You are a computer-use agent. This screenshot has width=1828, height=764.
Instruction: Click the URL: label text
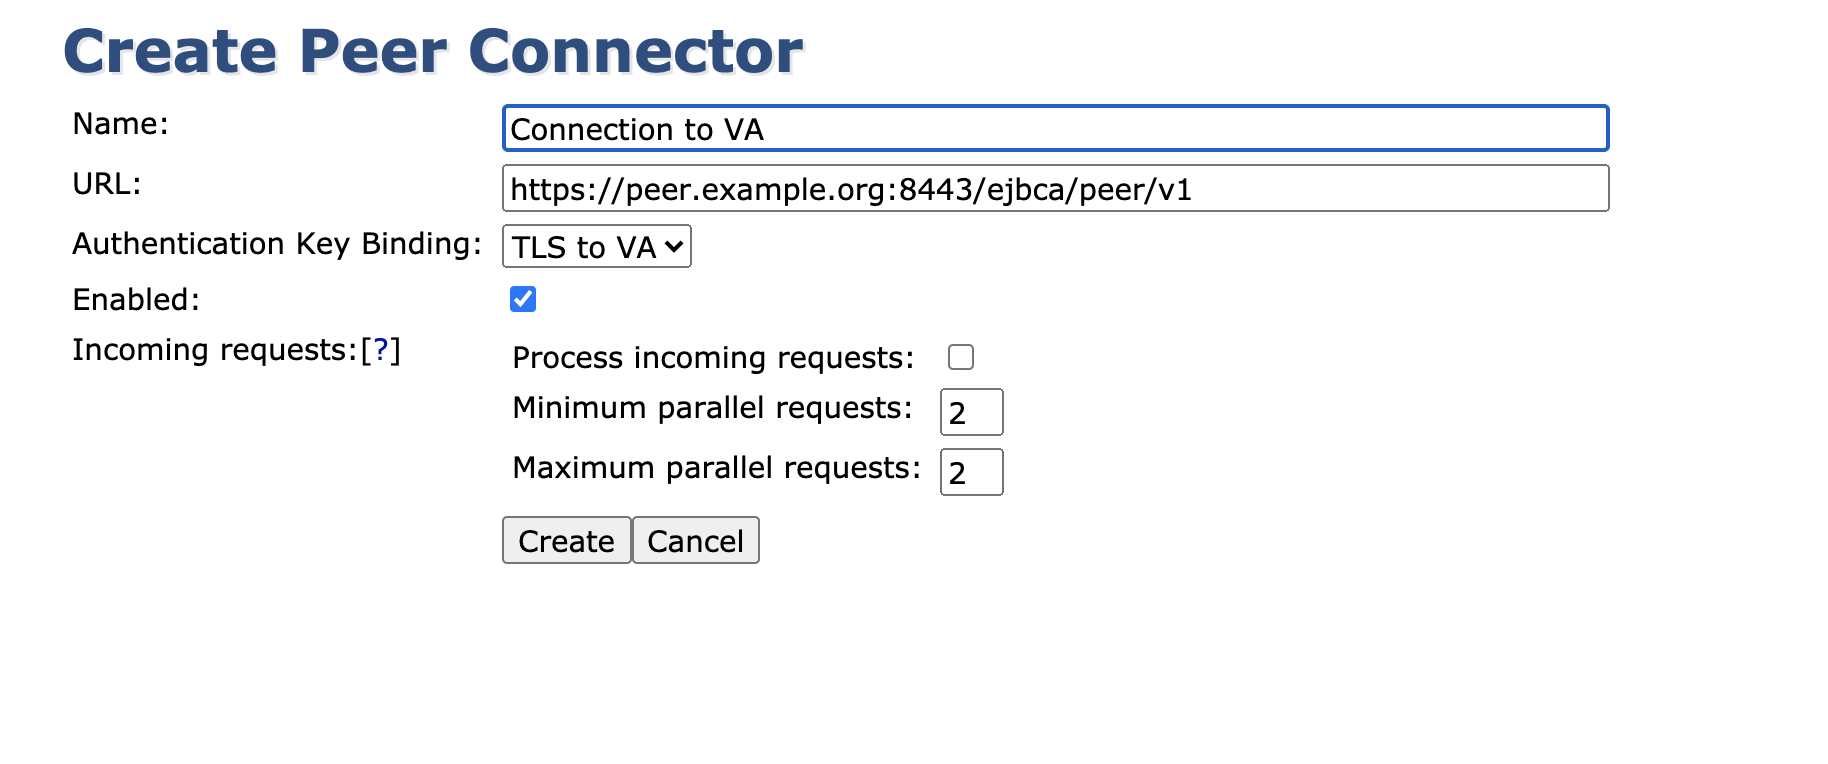click(x=107, y=184)
